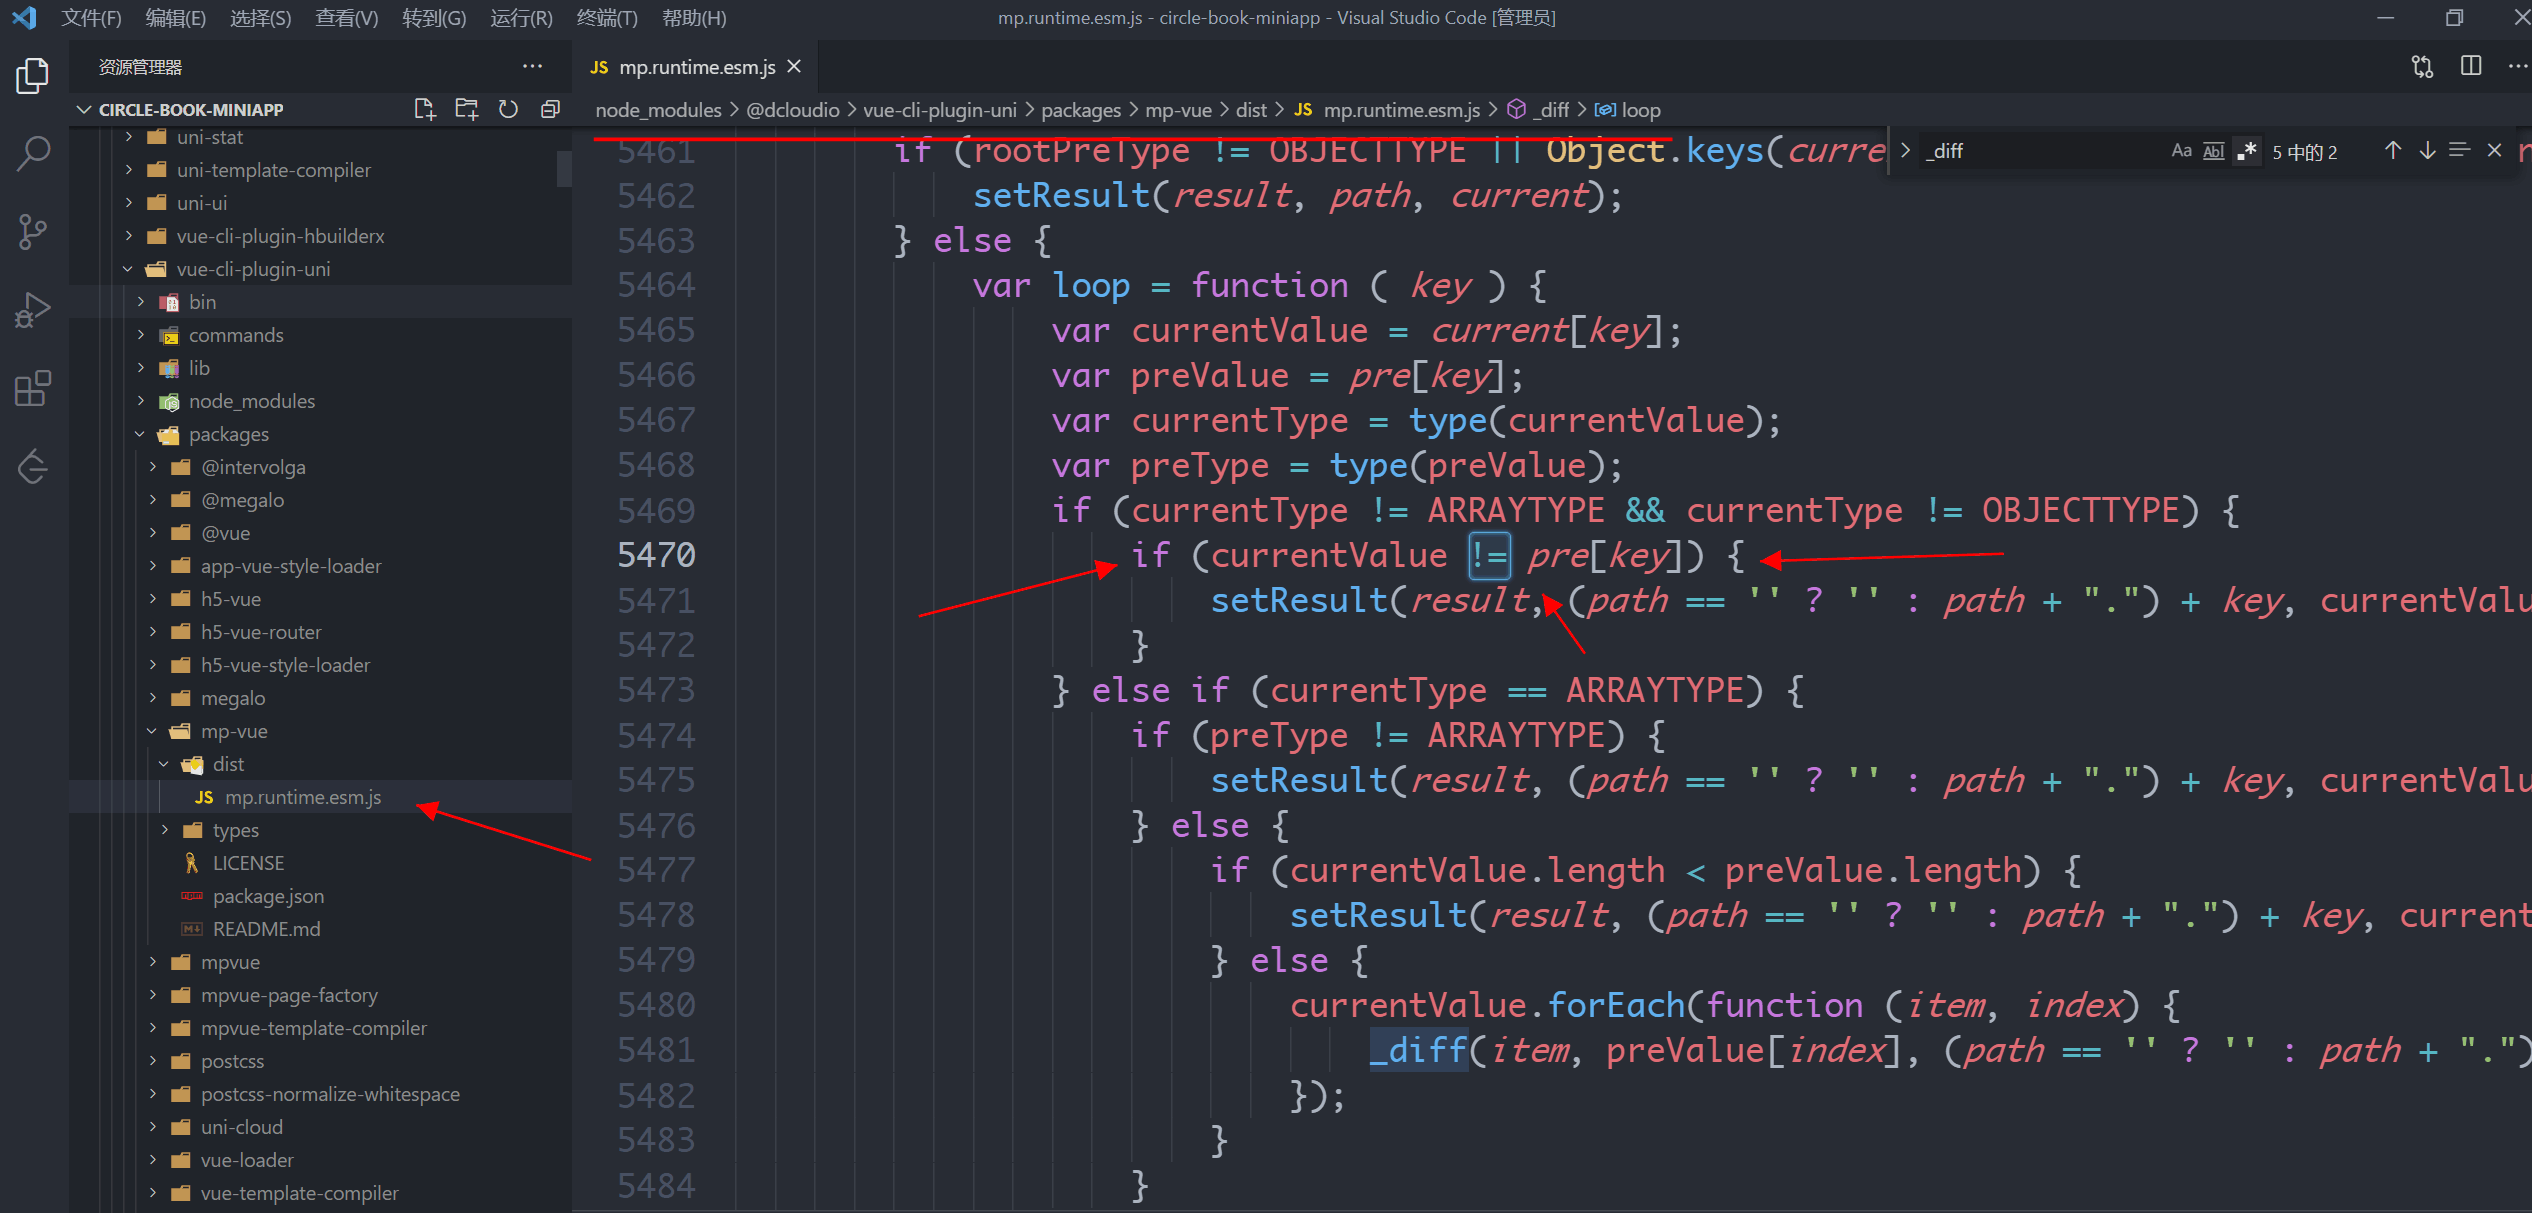
Task: Open README.md in explorer
Action: (x=266, y=929)
